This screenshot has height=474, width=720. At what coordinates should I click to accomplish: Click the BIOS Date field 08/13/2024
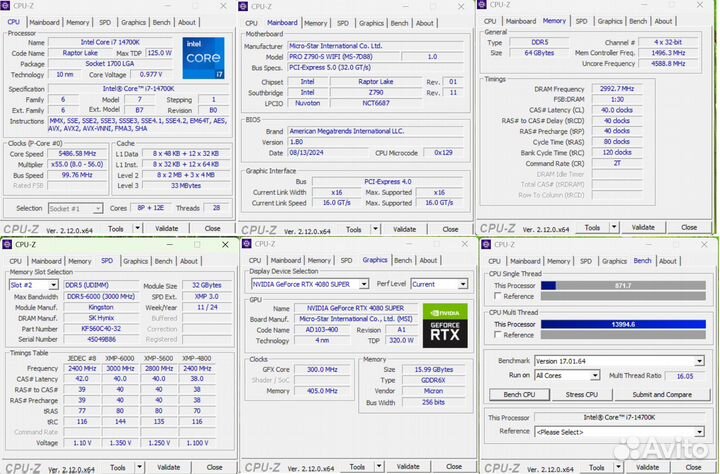point(328,153)
